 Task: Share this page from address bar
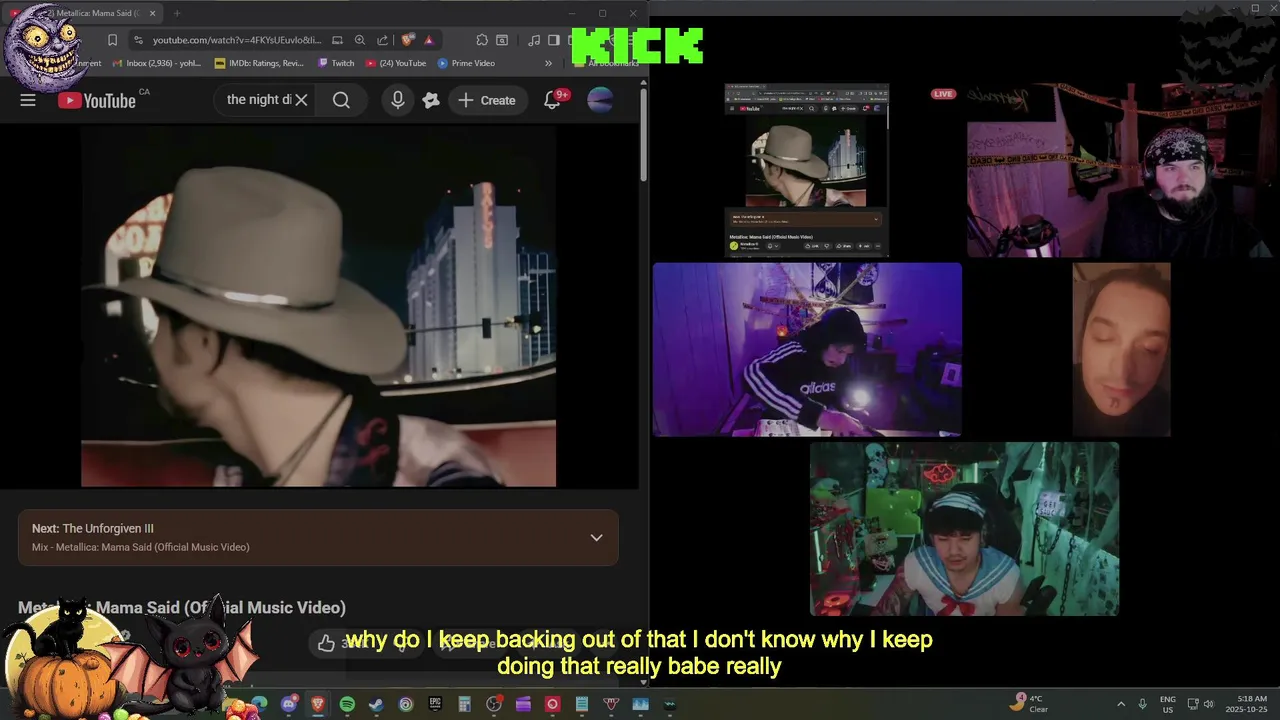pyautogui.click(x=382, y=40)
